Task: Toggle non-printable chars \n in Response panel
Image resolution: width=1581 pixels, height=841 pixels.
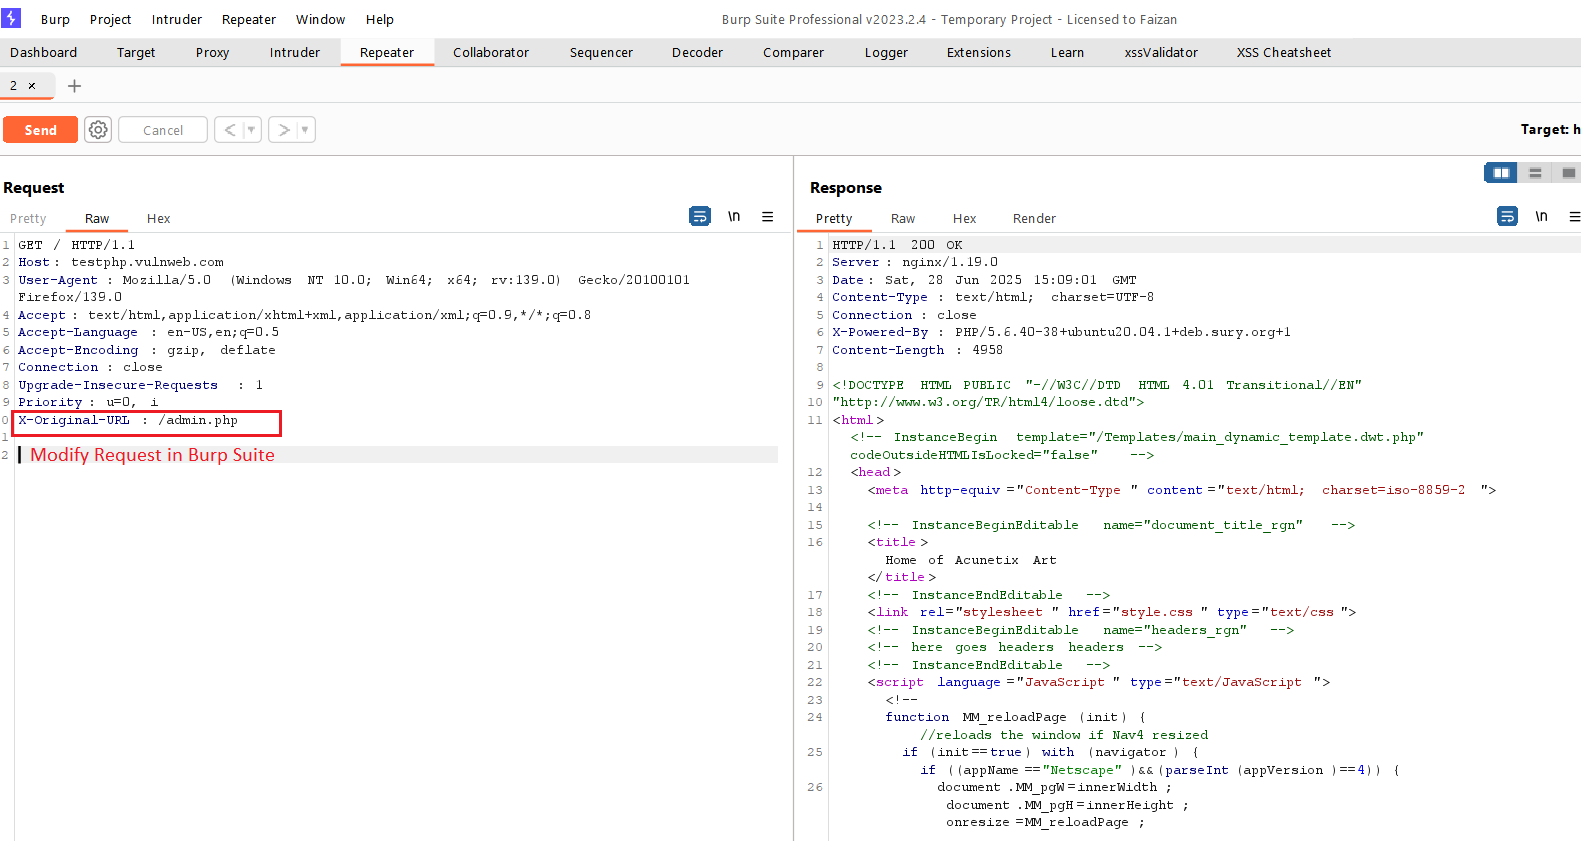Action: (x=1541, y=216)
